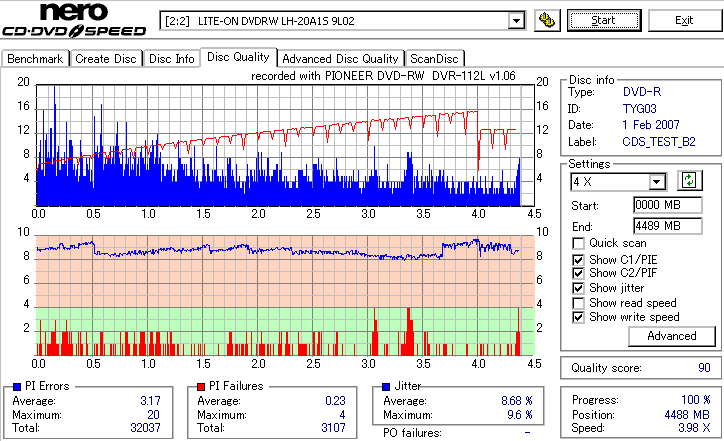Click the PI Failures maximum 4
Image resolution: width=724 pixels, height=441 pixels.
[x=342, y=415]
